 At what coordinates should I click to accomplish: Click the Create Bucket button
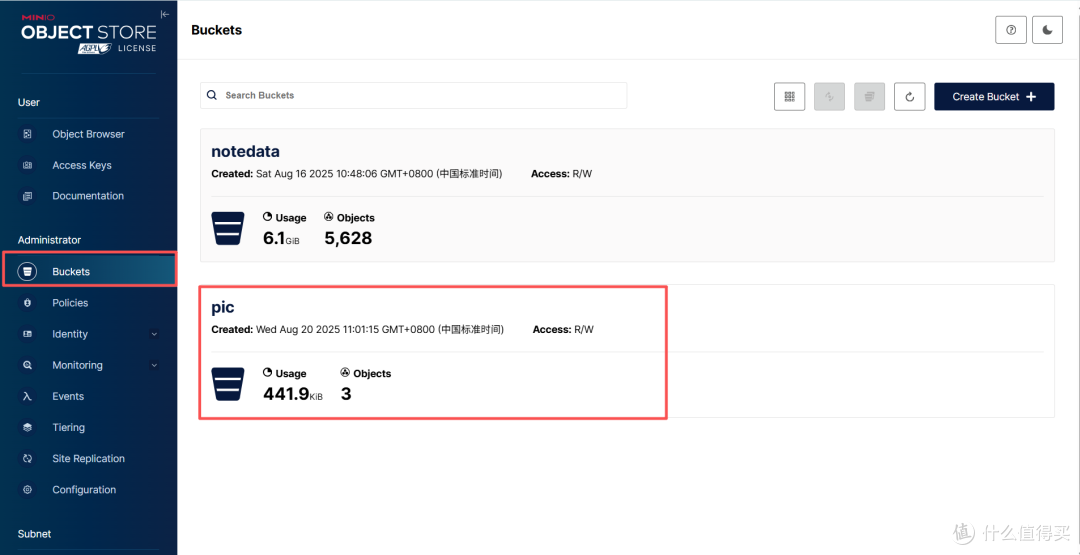click(x=994, y=96)
